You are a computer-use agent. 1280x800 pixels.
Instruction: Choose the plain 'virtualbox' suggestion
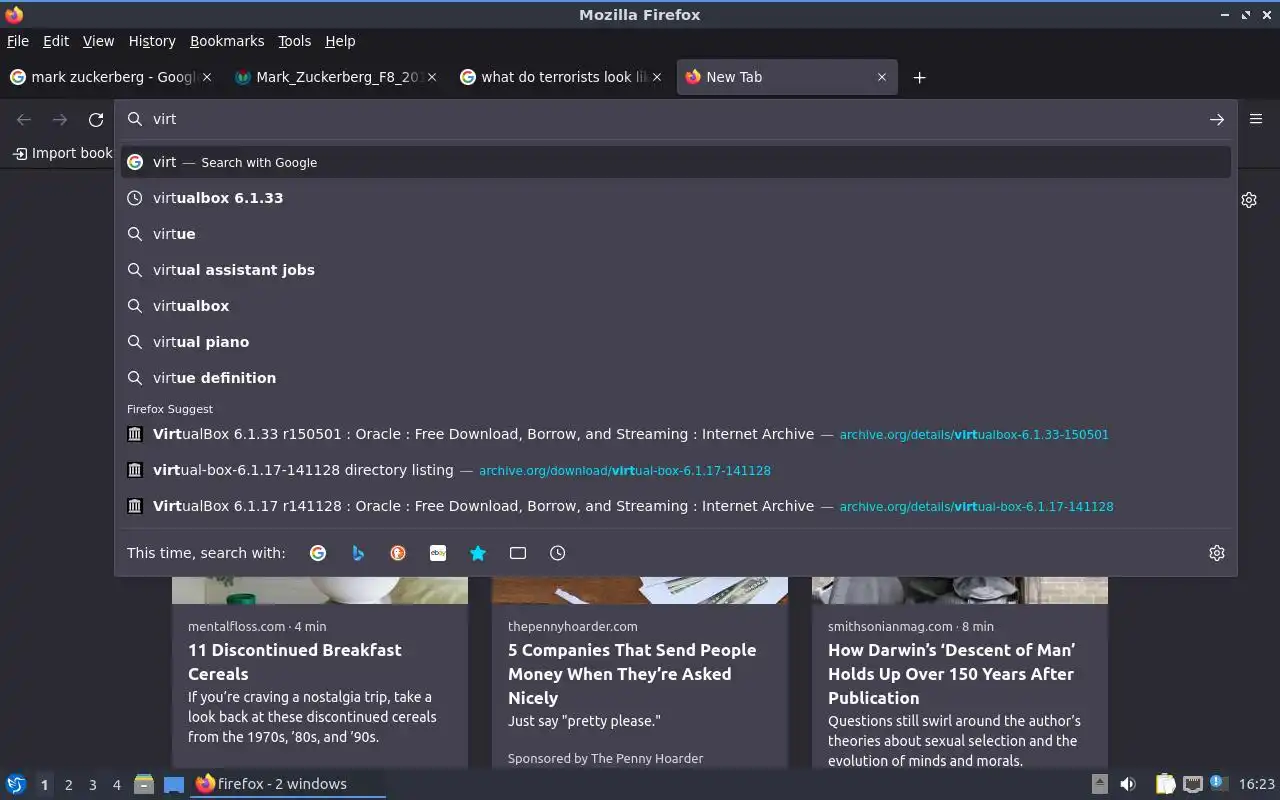click(675, 306)
